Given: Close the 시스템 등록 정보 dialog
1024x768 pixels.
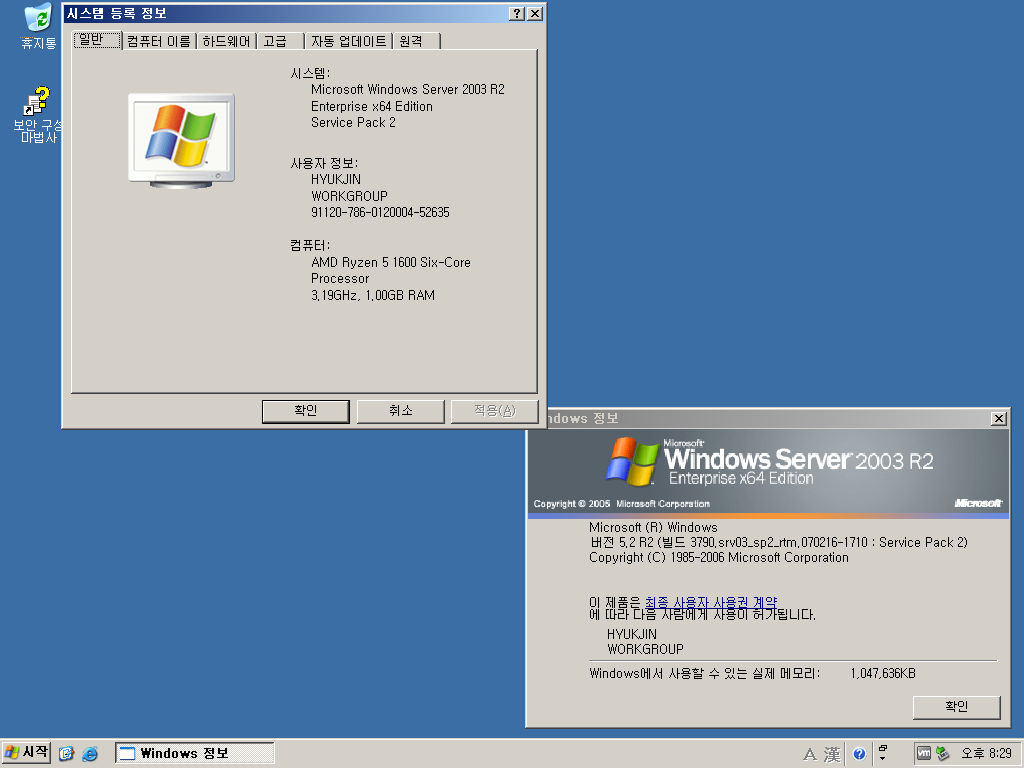Looking at the screenshot, I should pos(535,14).
